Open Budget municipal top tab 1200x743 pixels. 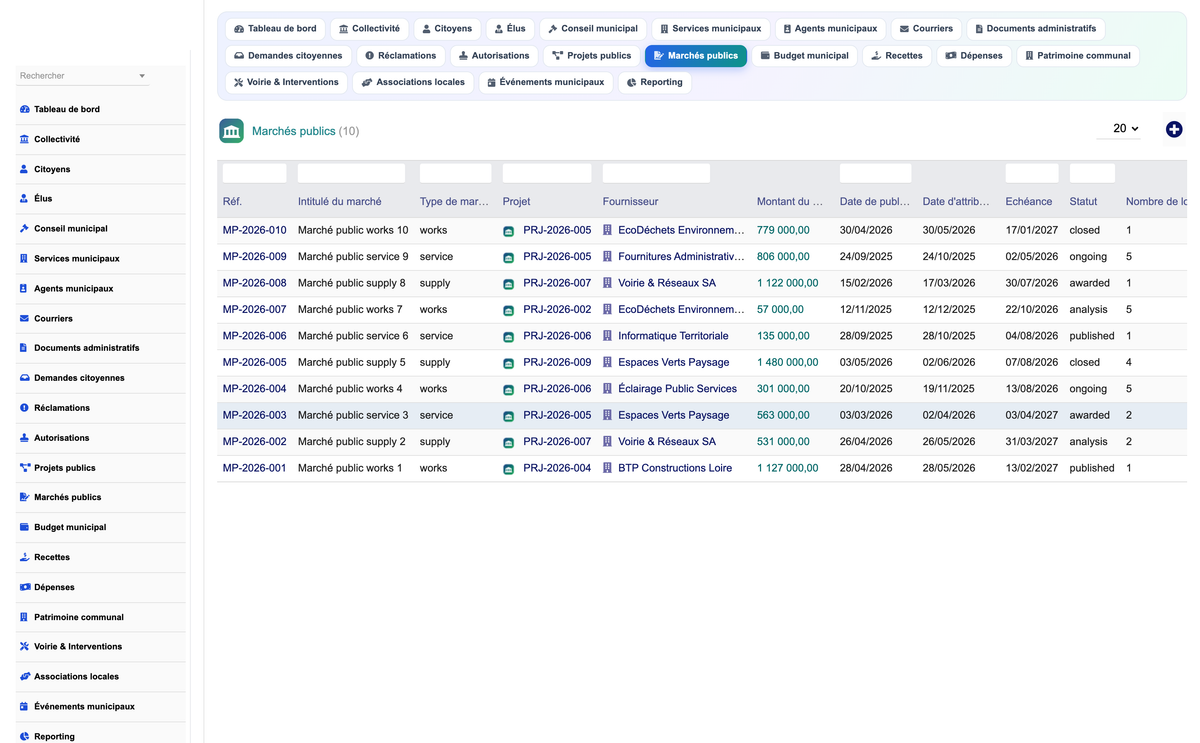(x=804, y=56)
